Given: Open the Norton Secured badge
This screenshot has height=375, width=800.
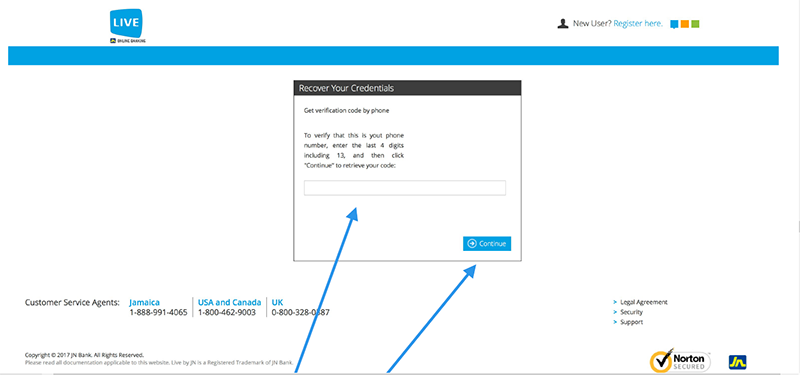Looking at the screenshot, I should pos(680,361).
